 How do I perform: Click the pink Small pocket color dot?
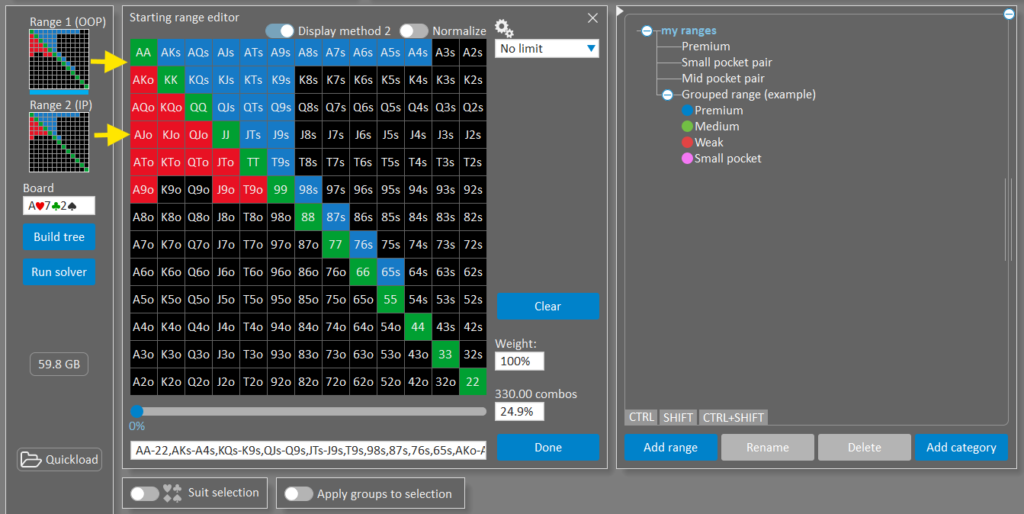pos(687,158)
